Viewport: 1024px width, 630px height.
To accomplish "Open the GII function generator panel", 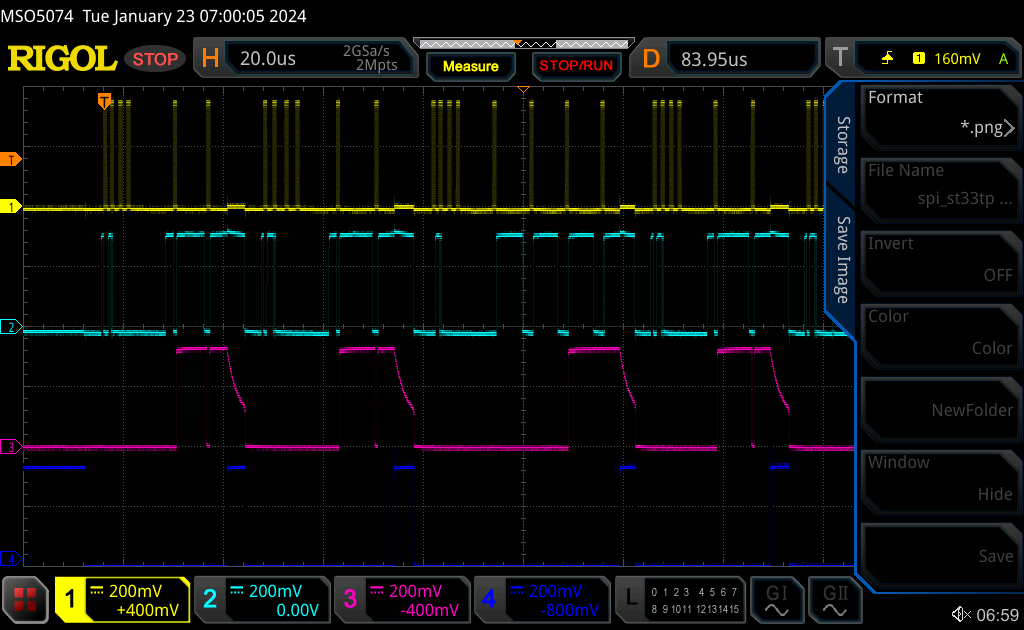I will 837,599.
